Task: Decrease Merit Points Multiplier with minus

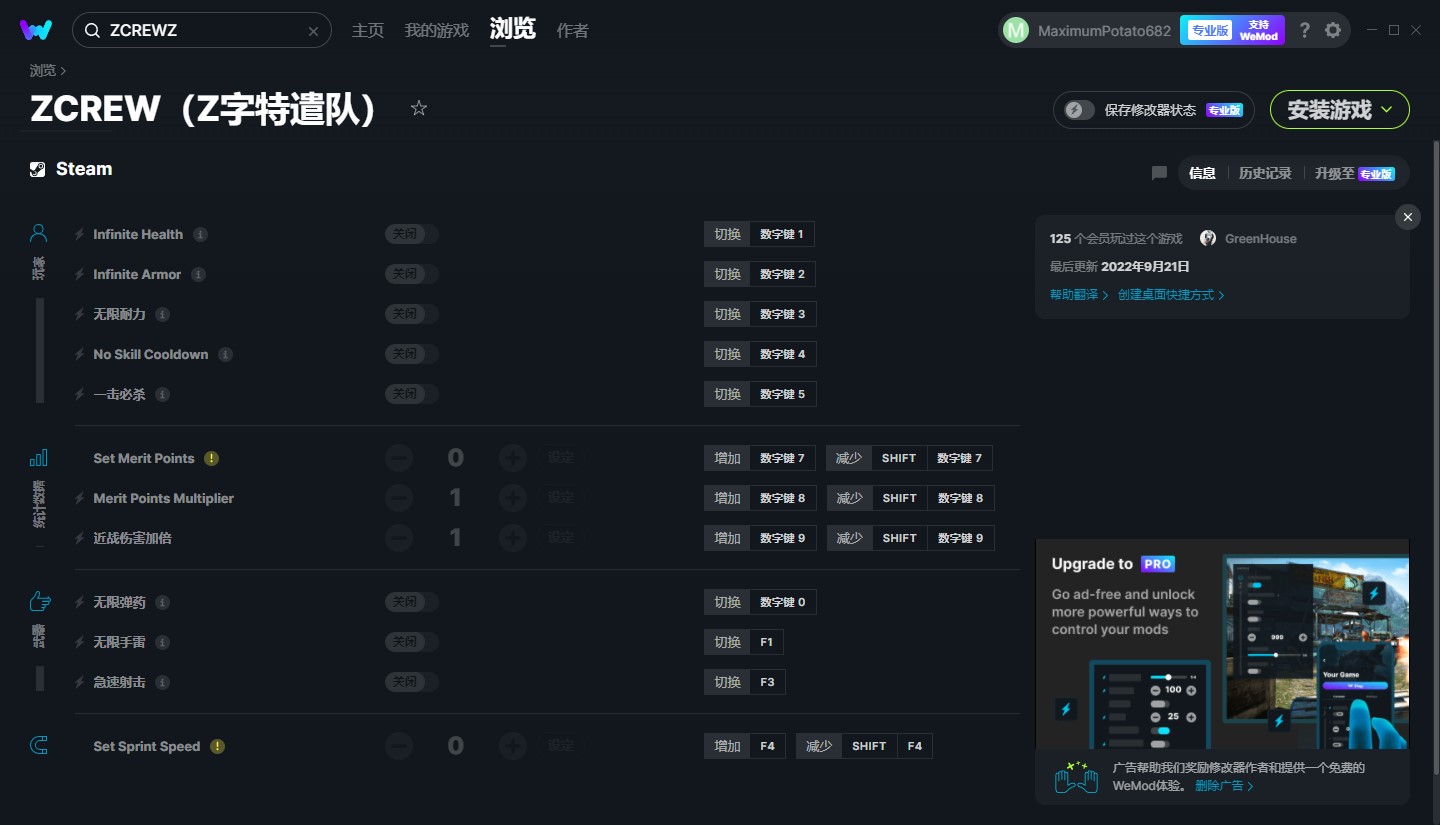Action: [x=398, y=498]
